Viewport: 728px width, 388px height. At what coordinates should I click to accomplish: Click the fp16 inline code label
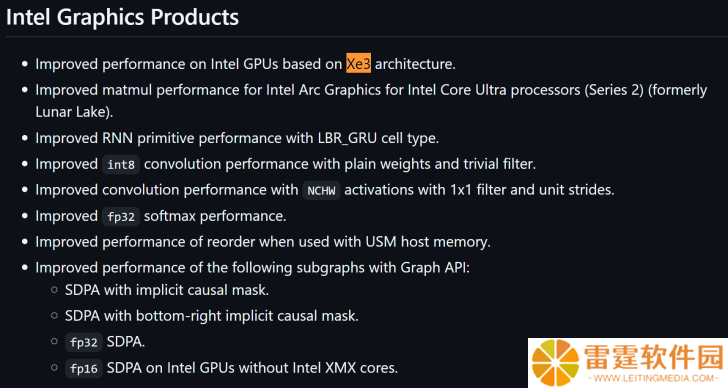point(84,369)
